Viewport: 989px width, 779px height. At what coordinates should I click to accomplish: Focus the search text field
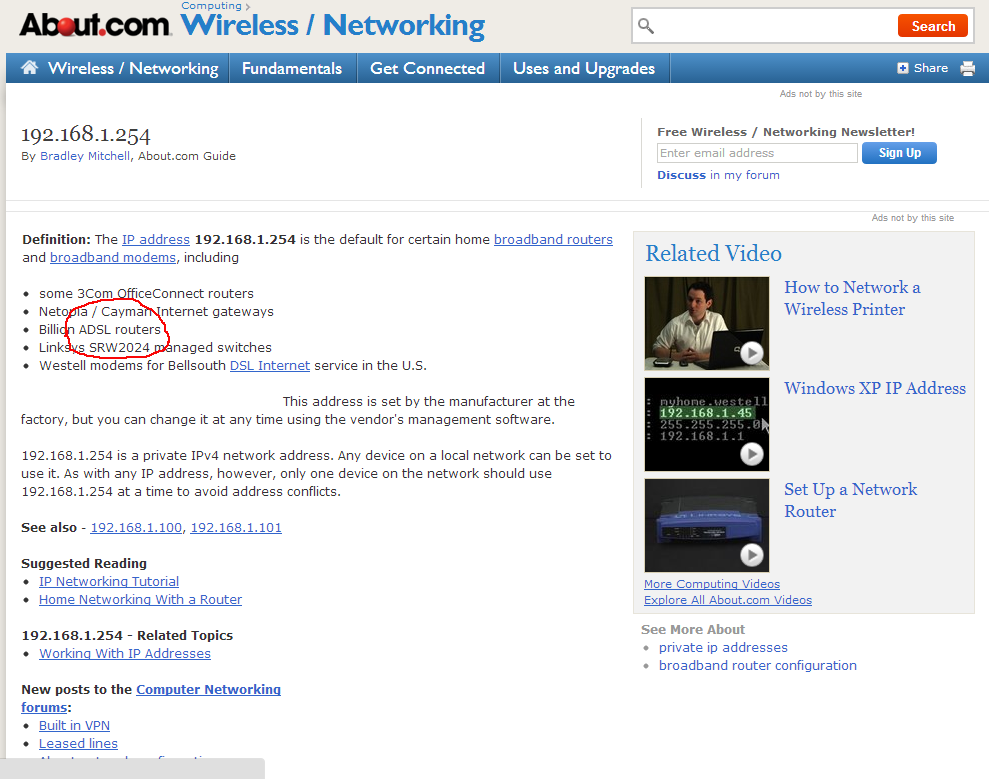click(775, 26)
